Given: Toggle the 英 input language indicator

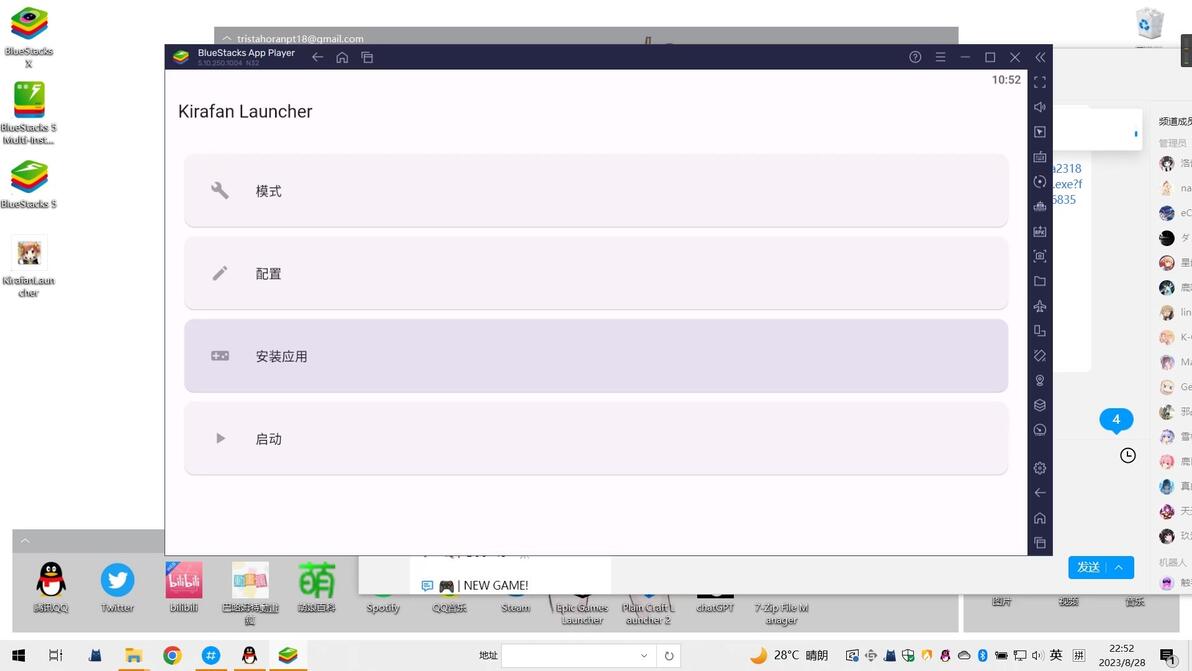Looking at the screenshot, I should point(1056,655).
